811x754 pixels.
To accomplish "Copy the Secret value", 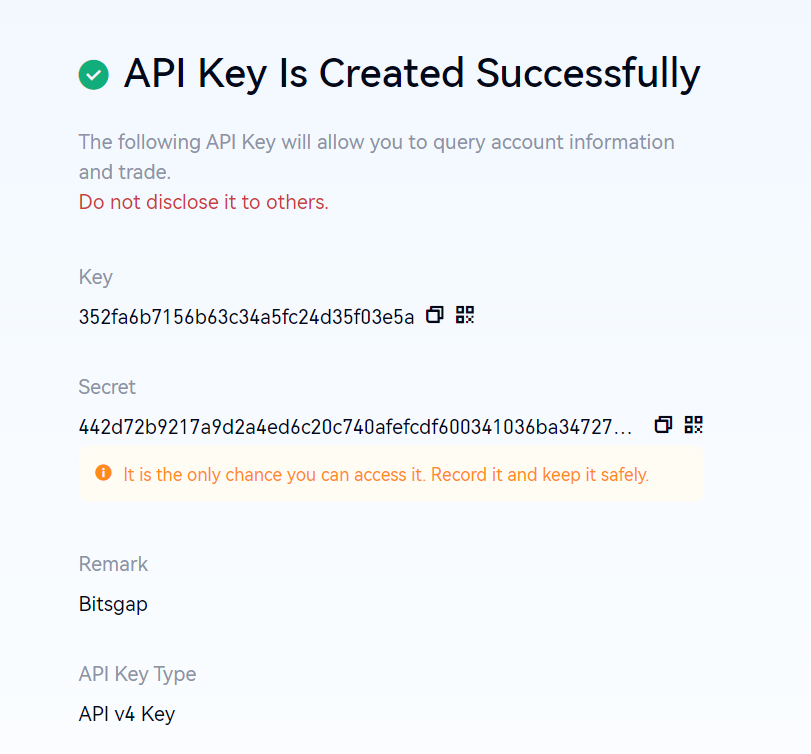I will pyautogui.click(x=663, y=425).
